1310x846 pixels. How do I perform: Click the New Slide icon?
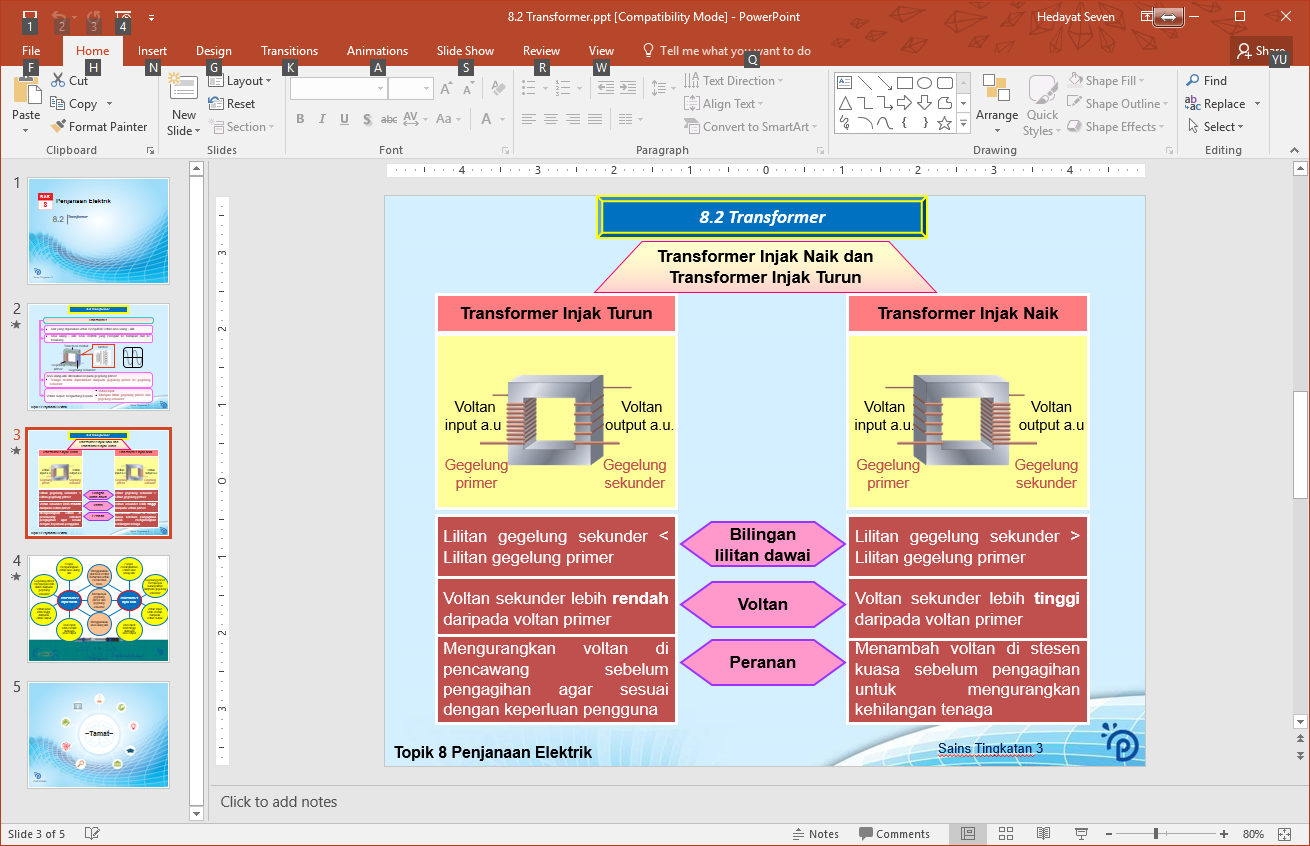[184, 88]
